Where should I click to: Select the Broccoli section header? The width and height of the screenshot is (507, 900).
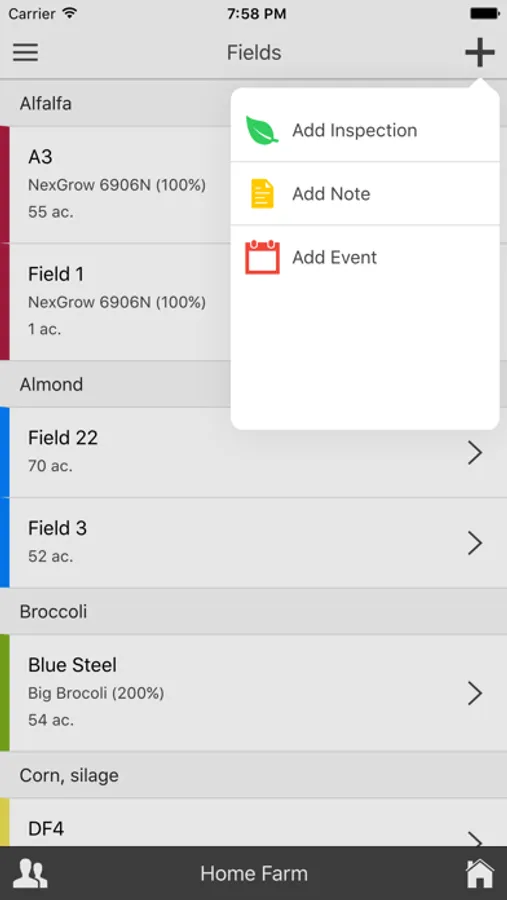point(253,611)
